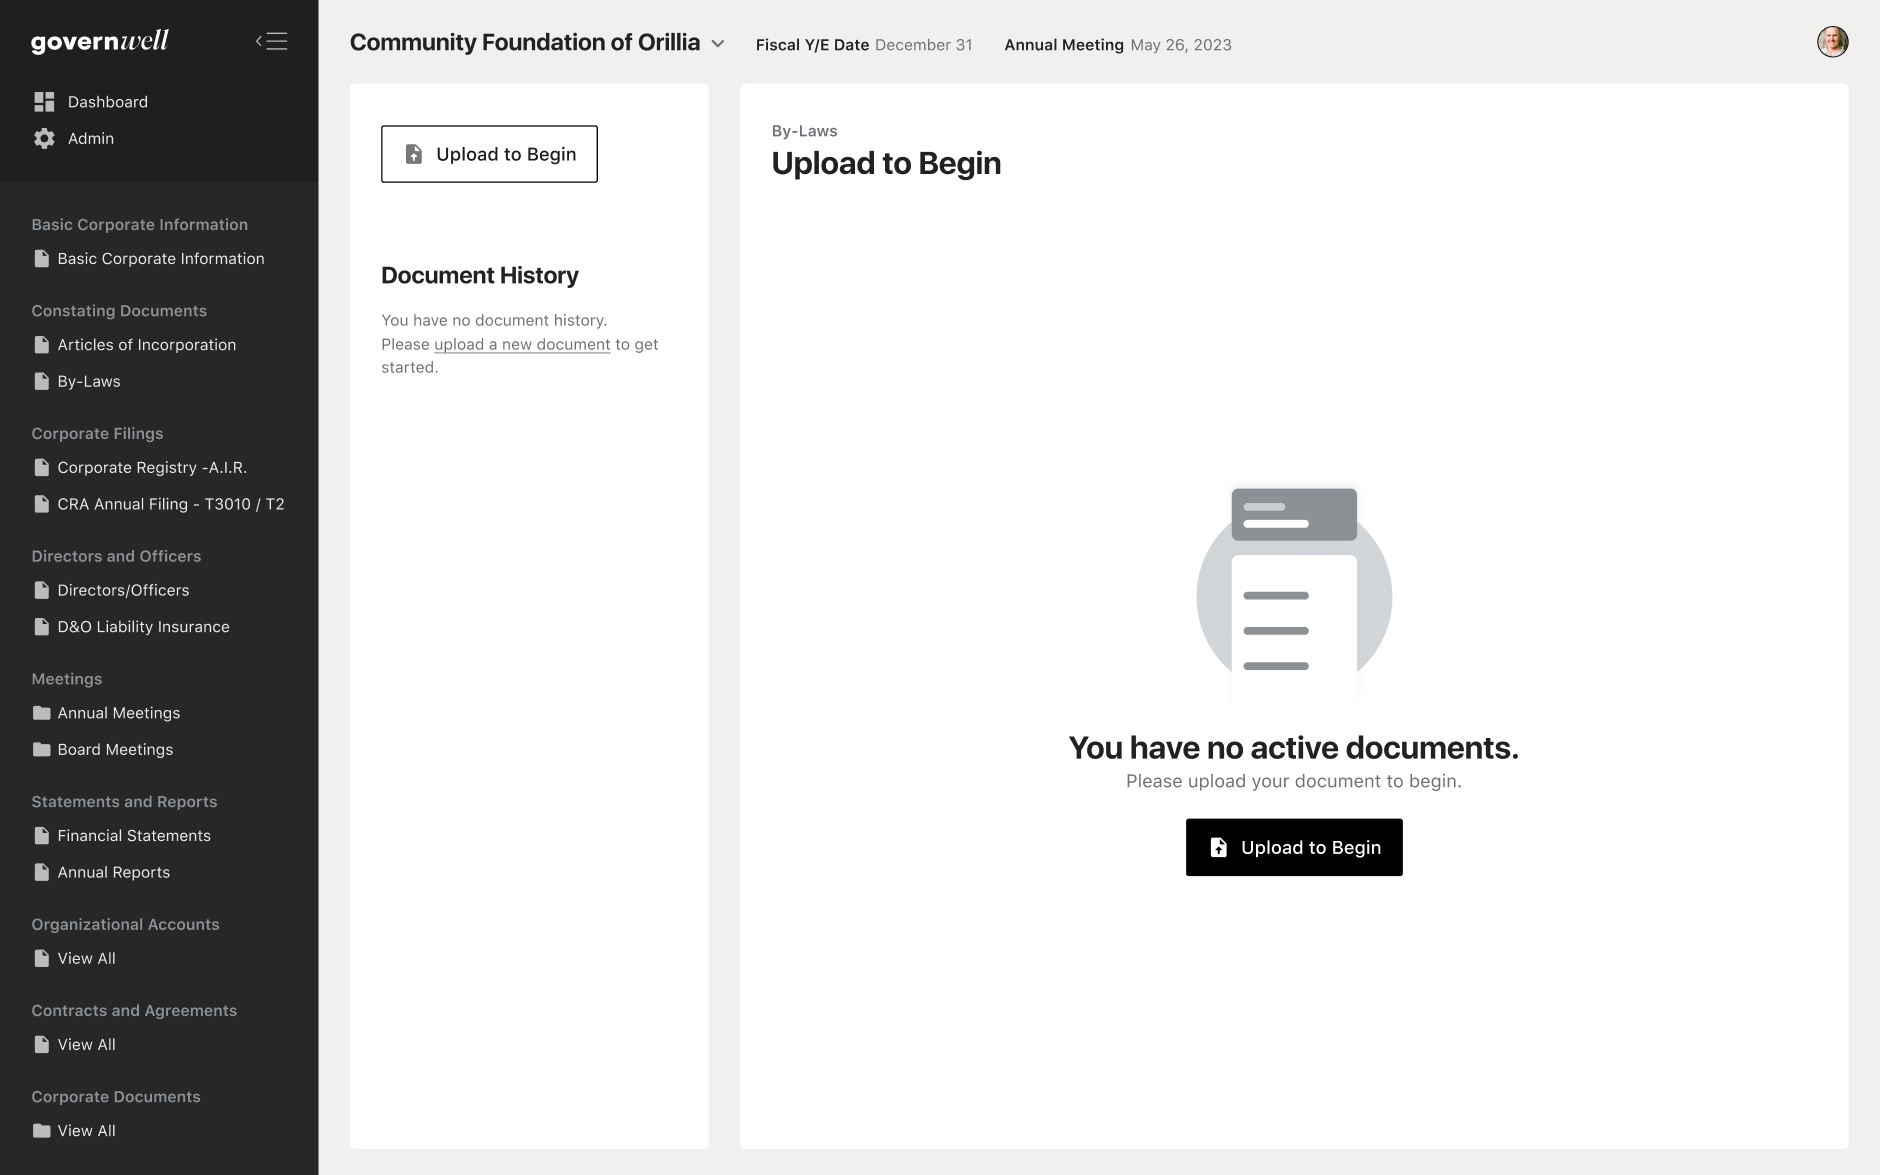
Task: Go to Financial Statements page
Action: (134, 836)
